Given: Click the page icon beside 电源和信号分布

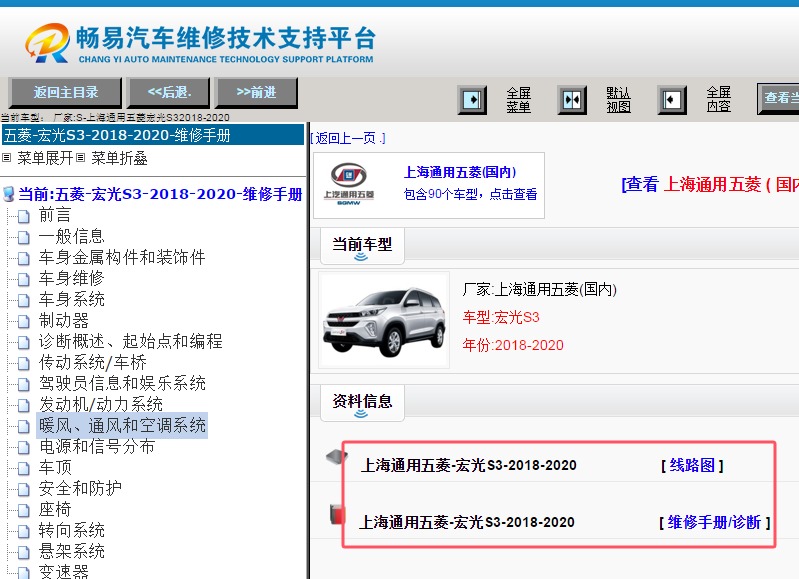Looking at the screenshot, I should 23,448.
